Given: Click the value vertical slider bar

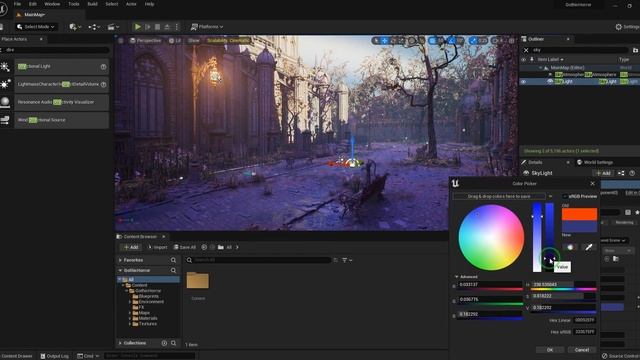Looking at the screenshot, I should (550, 237).
